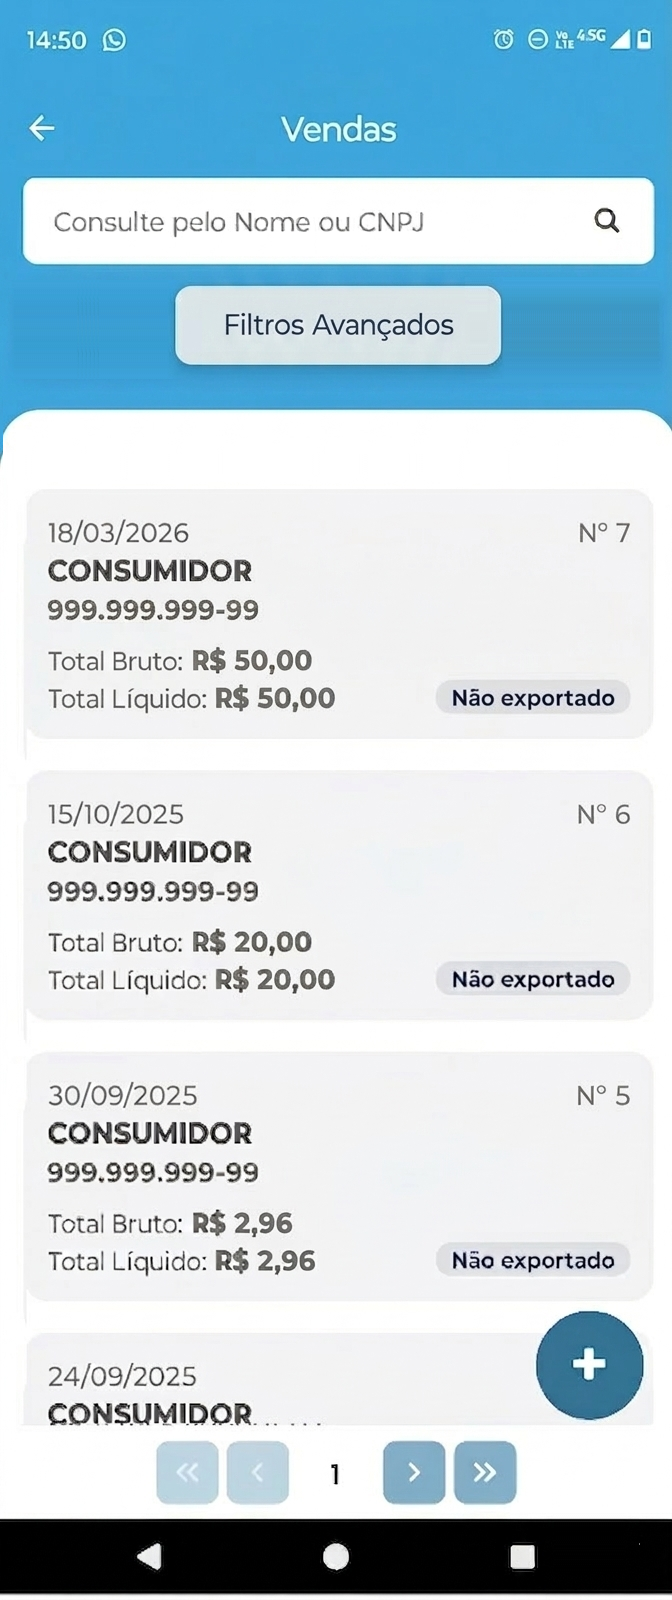Tap Android home circle button

pyautogui.click(x=337, y=1556)
